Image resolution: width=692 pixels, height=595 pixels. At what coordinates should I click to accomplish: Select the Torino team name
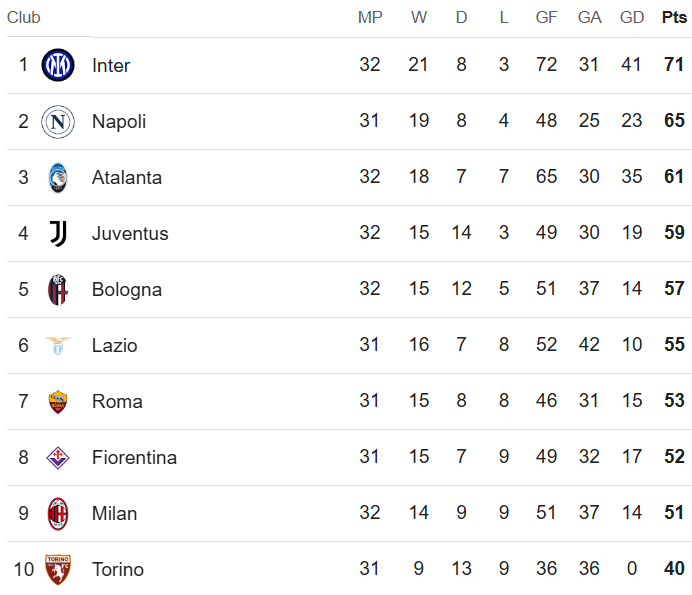(118, 570)
